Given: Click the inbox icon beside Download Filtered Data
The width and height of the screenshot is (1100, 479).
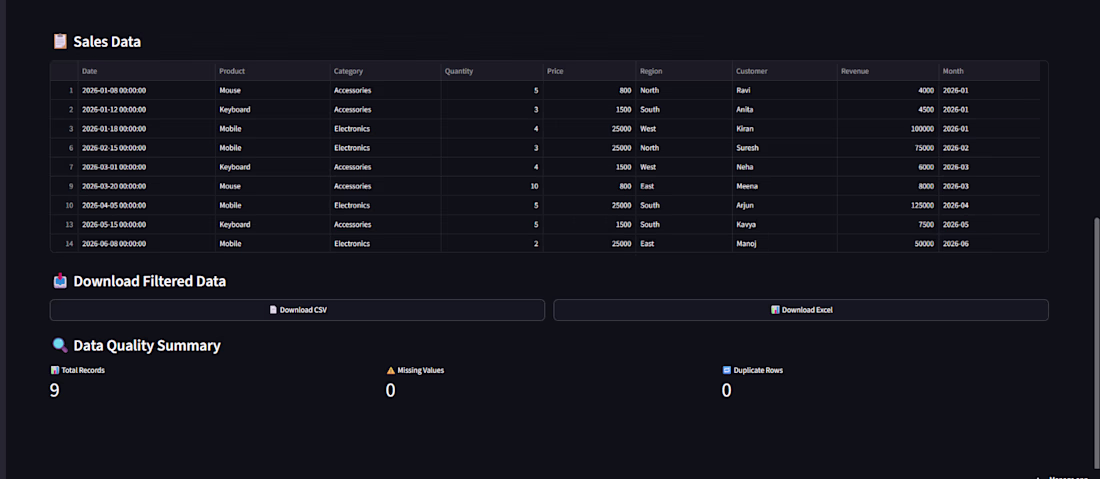Looking at the screenshot, I should (60, 281).
